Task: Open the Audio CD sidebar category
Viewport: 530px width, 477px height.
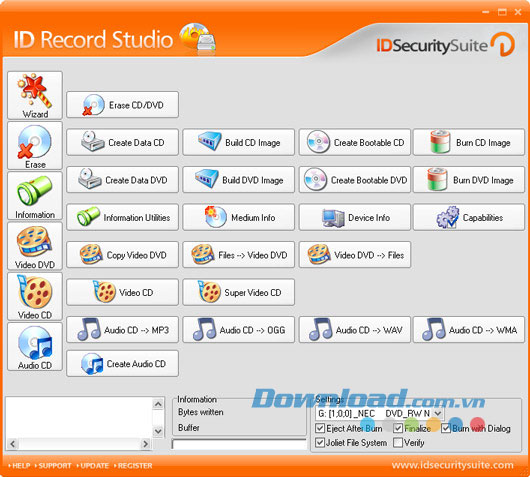Action: point(35,347)
